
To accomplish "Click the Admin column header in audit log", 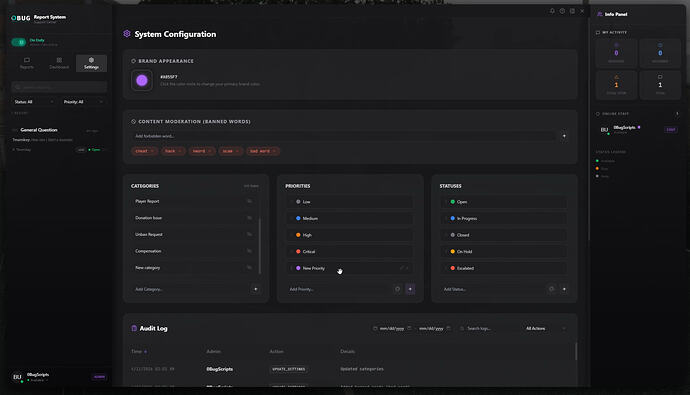I will pos(213,351).
